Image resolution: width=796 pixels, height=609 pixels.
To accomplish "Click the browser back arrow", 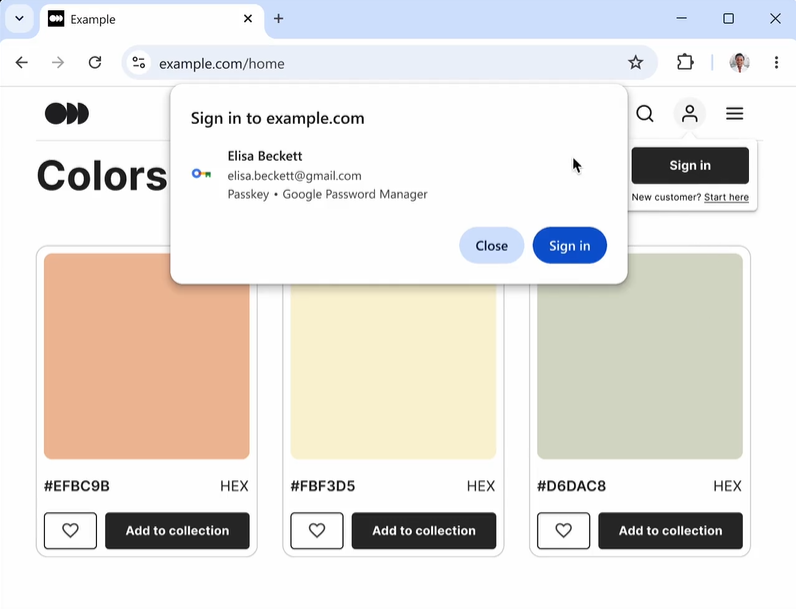I will (x=22, y=62).
